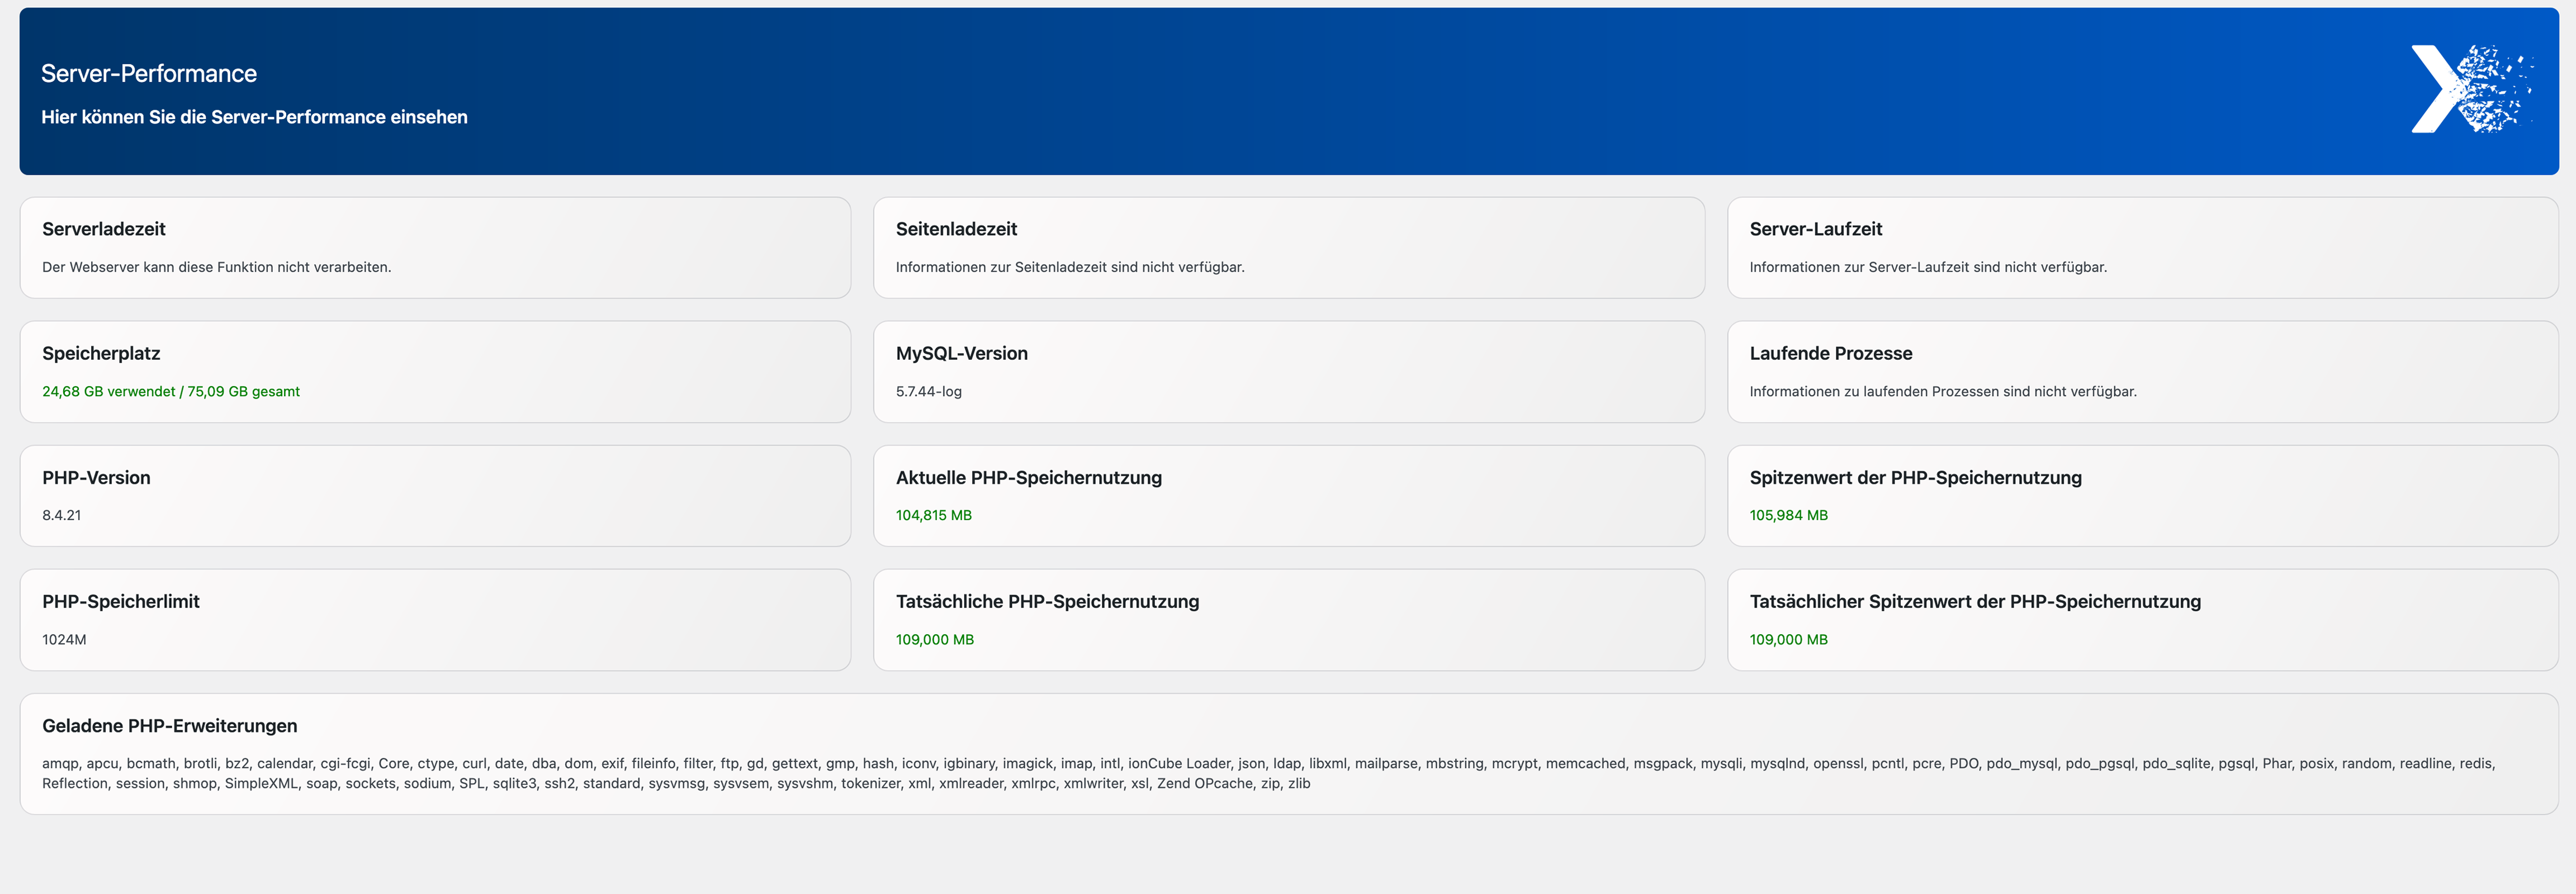Click the Serverladezeit card title

104,229
